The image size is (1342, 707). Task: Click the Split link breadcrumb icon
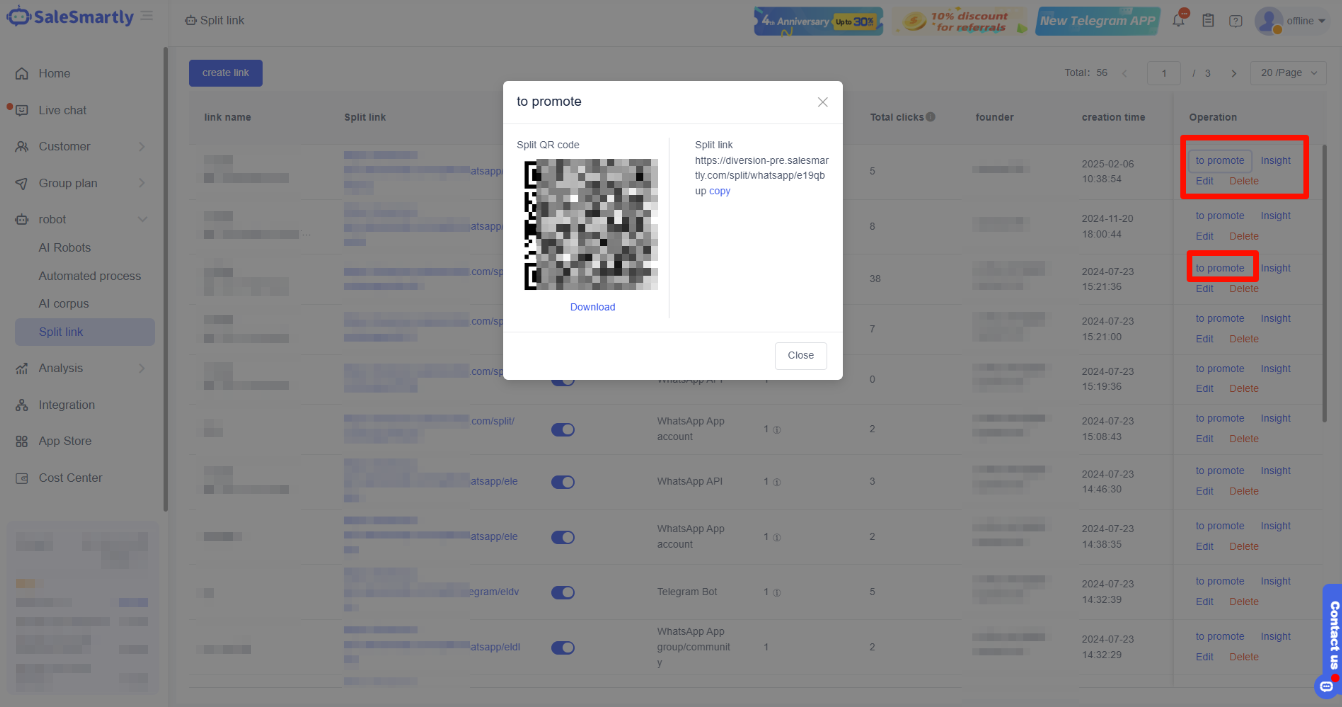(191, 21)
